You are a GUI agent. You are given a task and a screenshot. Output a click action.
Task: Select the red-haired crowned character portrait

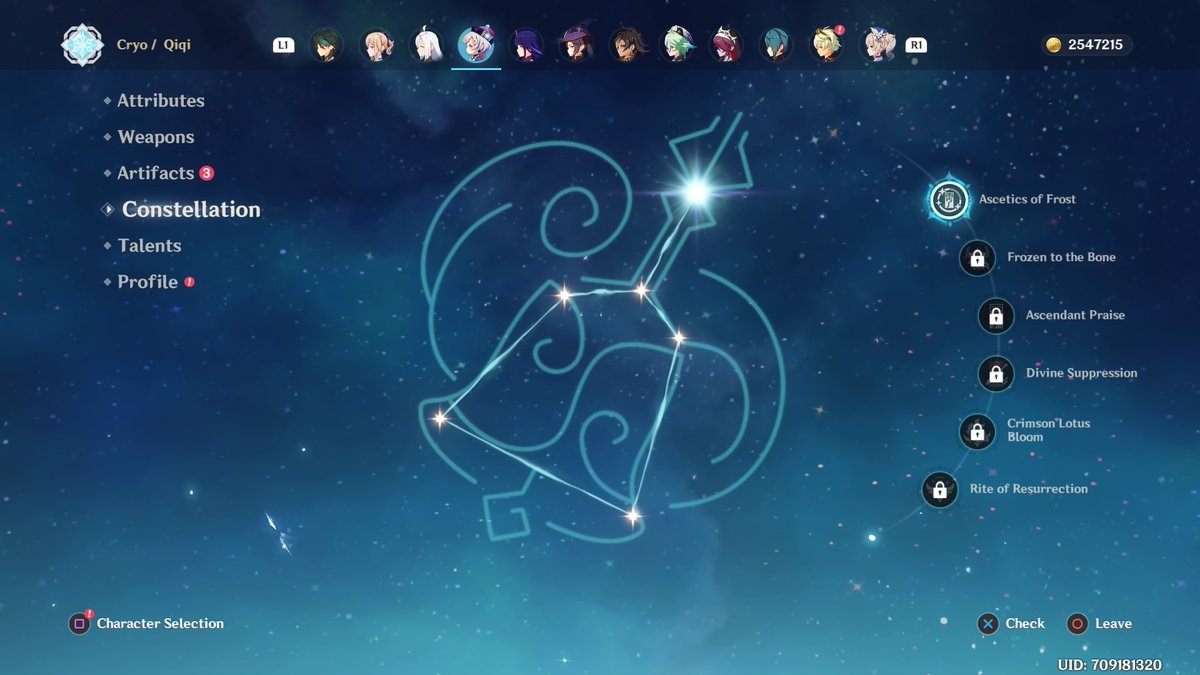click(727, 45)
